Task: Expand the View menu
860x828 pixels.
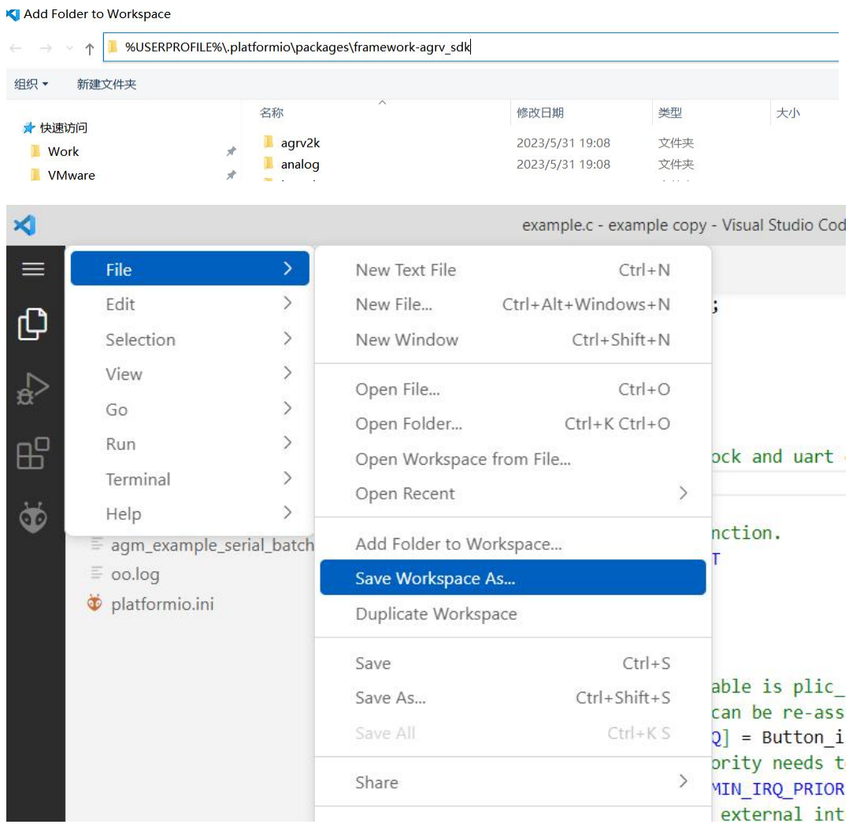Action: click(190, 373)
